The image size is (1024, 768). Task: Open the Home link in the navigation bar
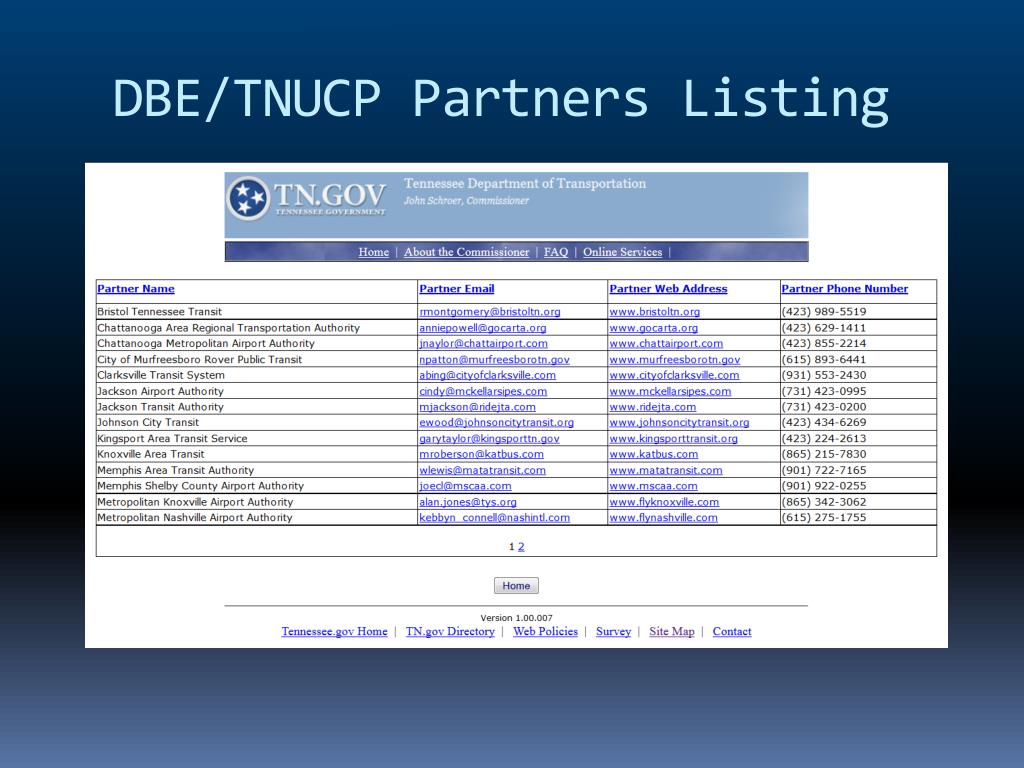point(374,252)
